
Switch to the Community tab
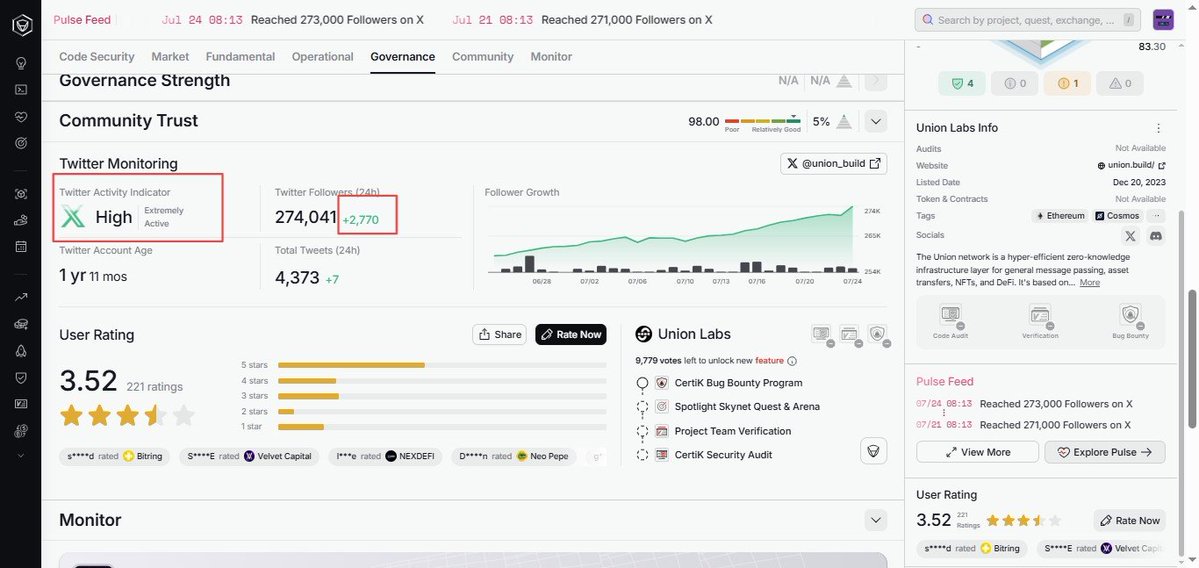[x=483, y=57]
